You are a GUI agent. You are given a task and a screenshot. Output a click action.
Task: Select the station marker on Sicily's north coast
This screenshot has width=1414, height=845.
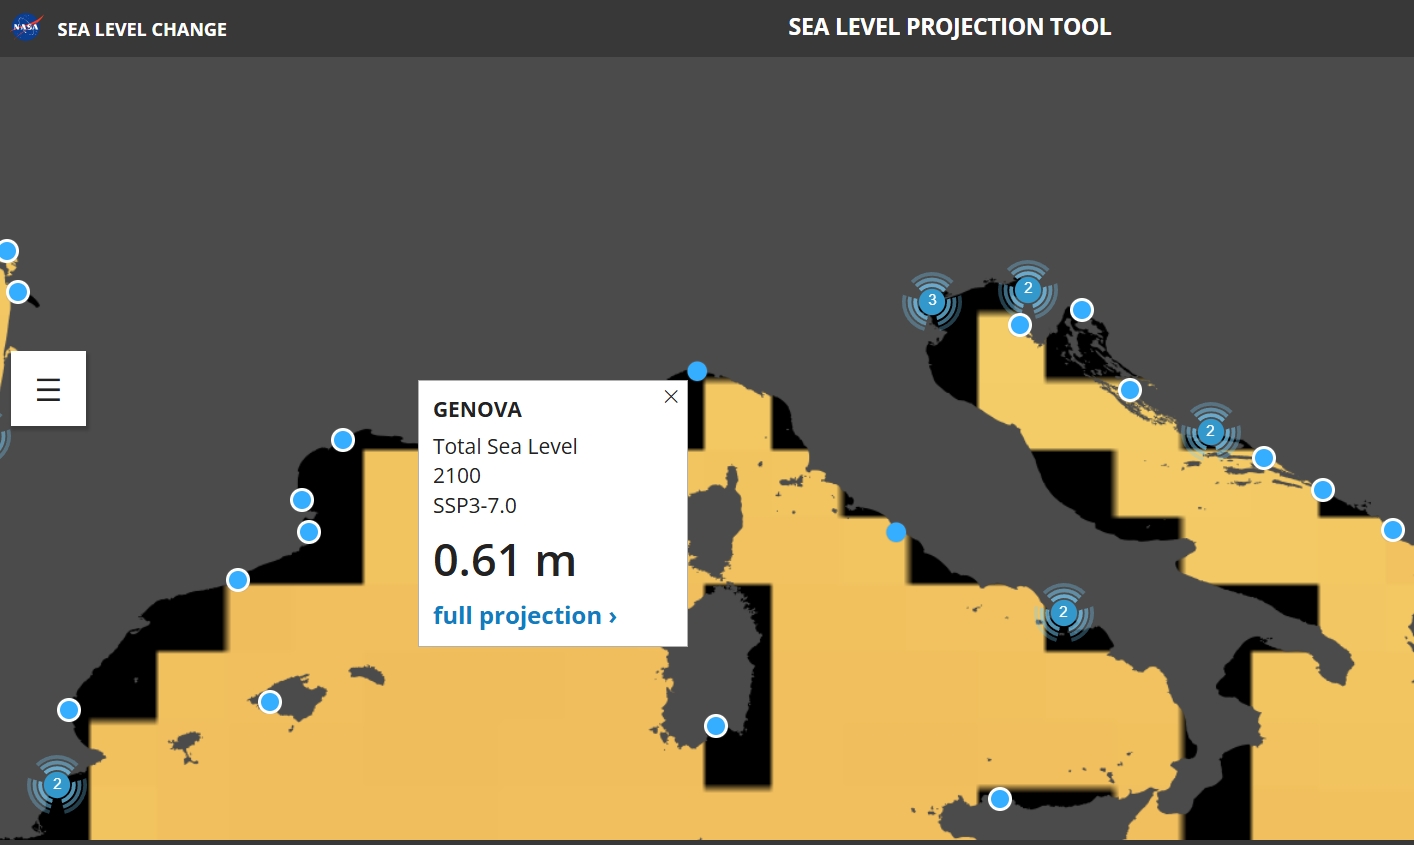pos(1000,799)
